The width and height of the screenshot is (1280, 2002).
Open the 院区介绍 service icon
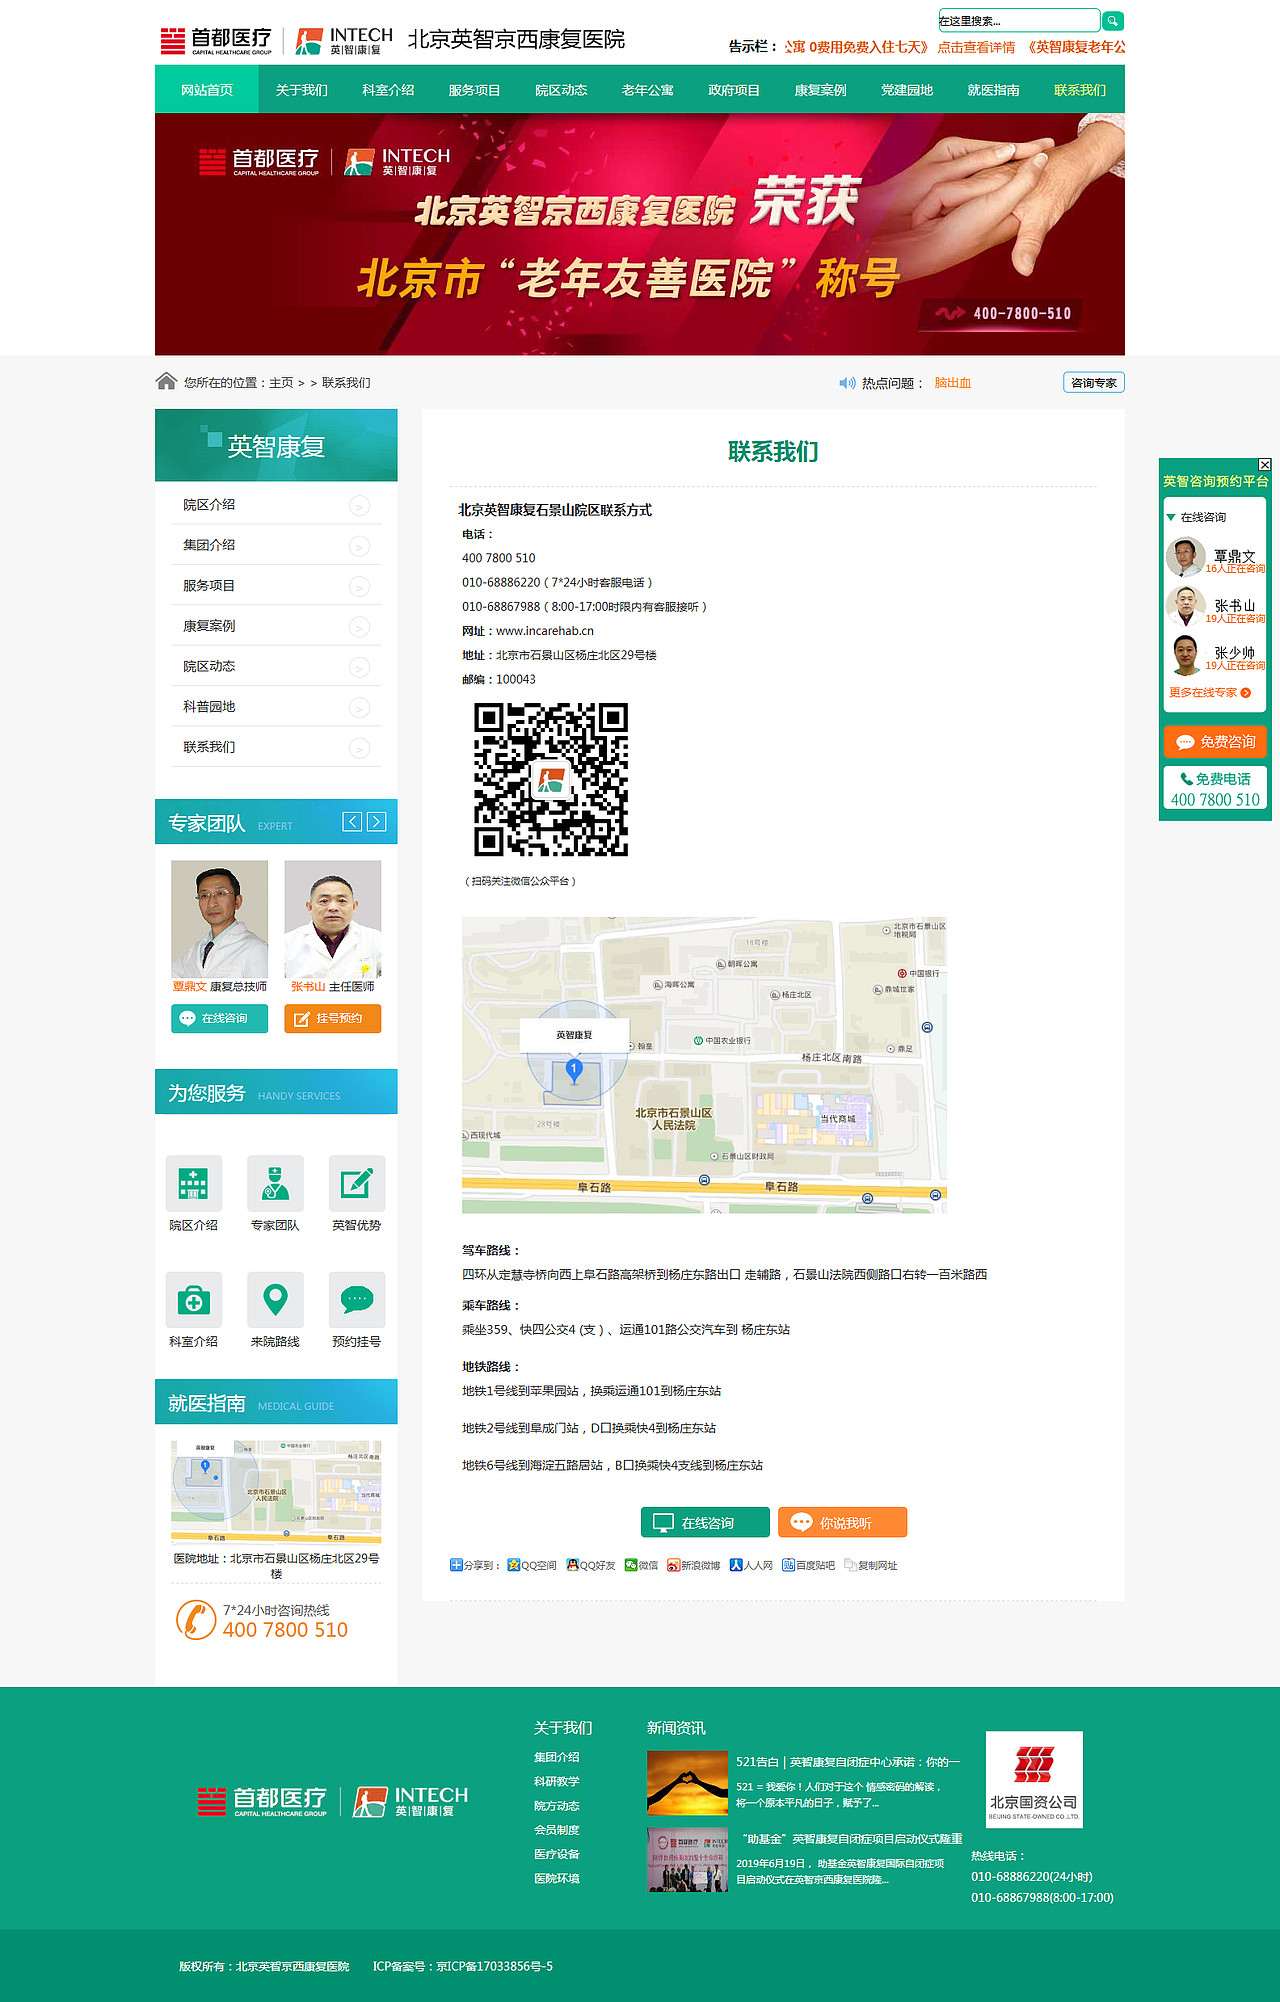pos(193,1183)
